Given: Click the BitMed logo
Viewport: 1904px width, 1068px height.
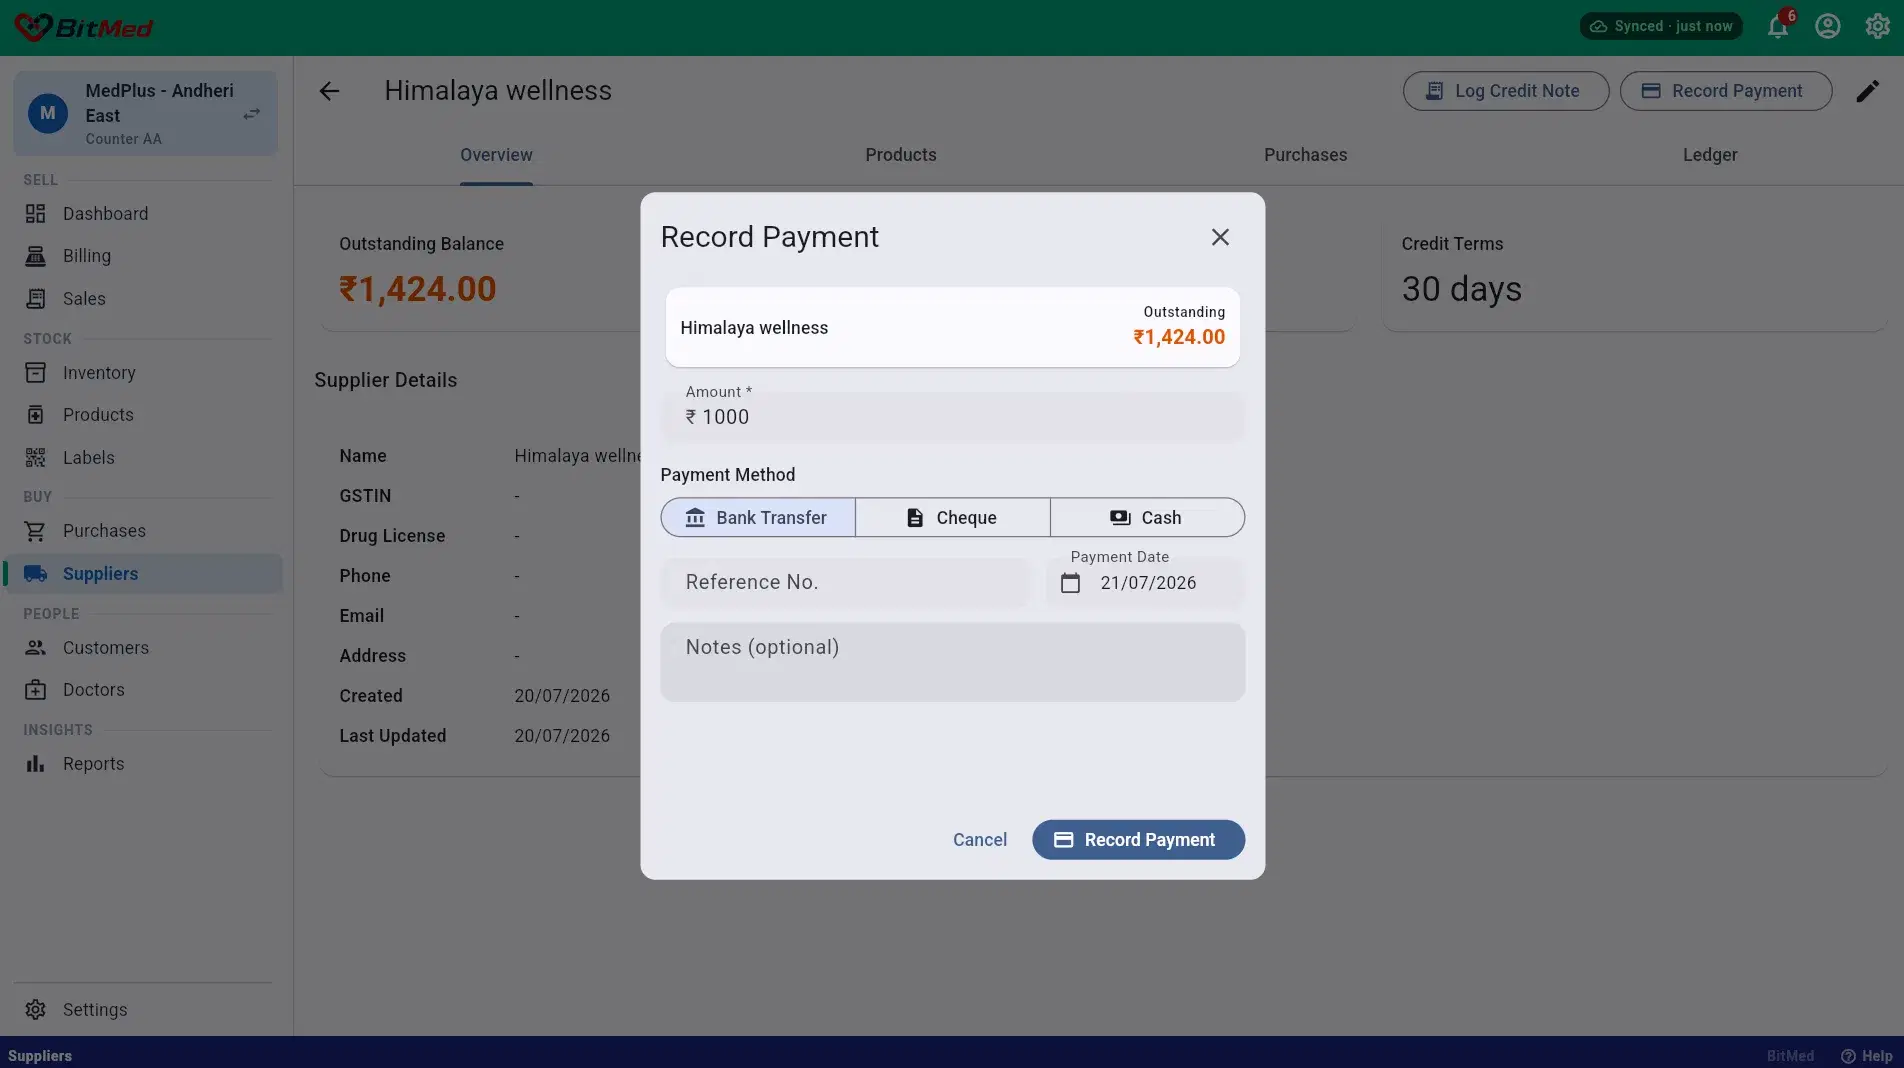Looking at the screenshot, I should [x=84, y=27].
